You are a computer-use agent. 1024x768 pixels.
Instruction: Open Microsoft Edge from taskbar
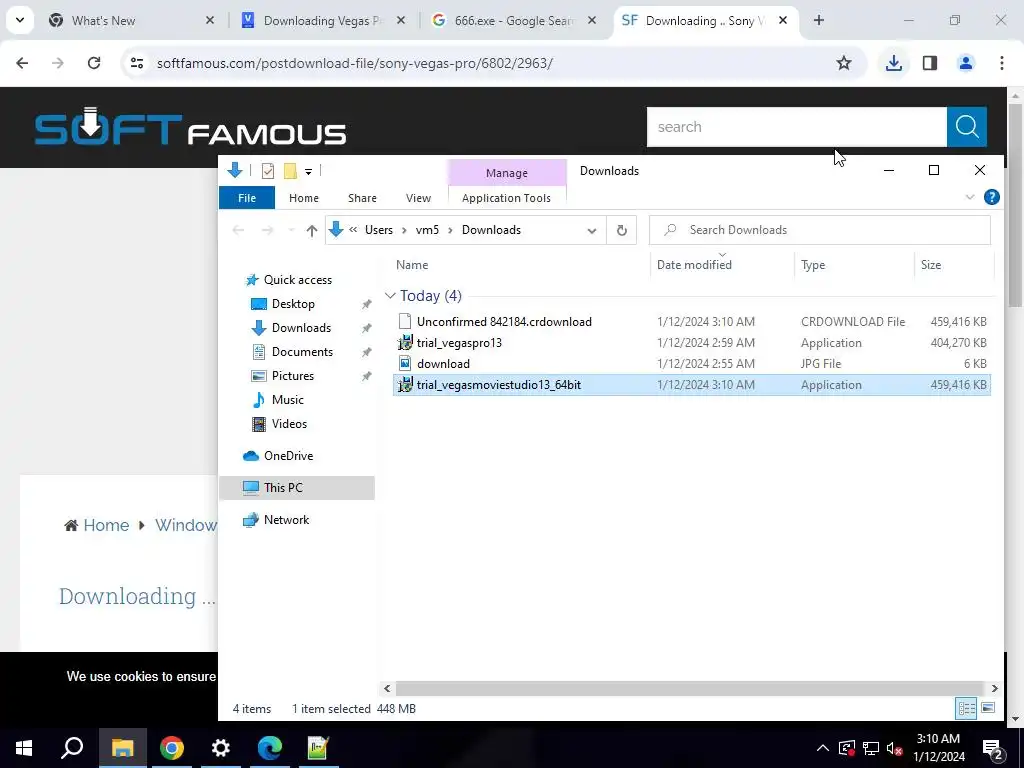[270, 748]
